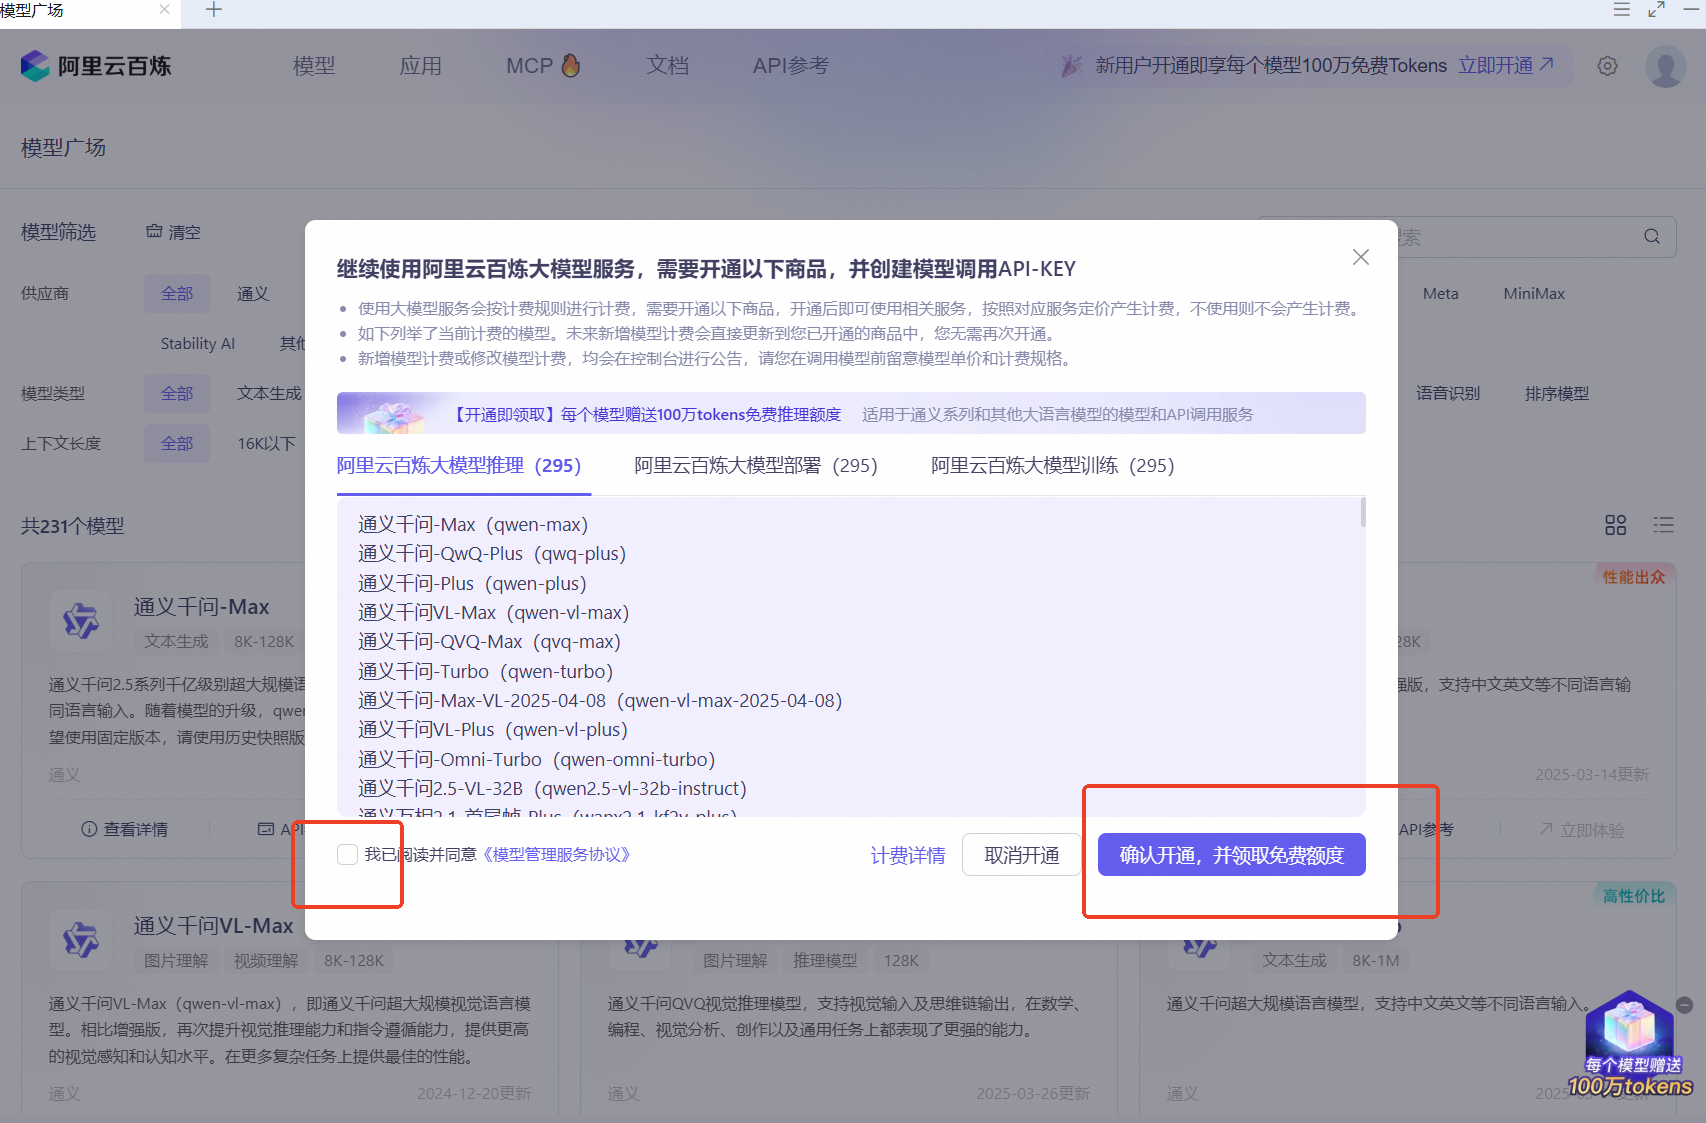Click the 取消开通 button

coord(1022,855)
